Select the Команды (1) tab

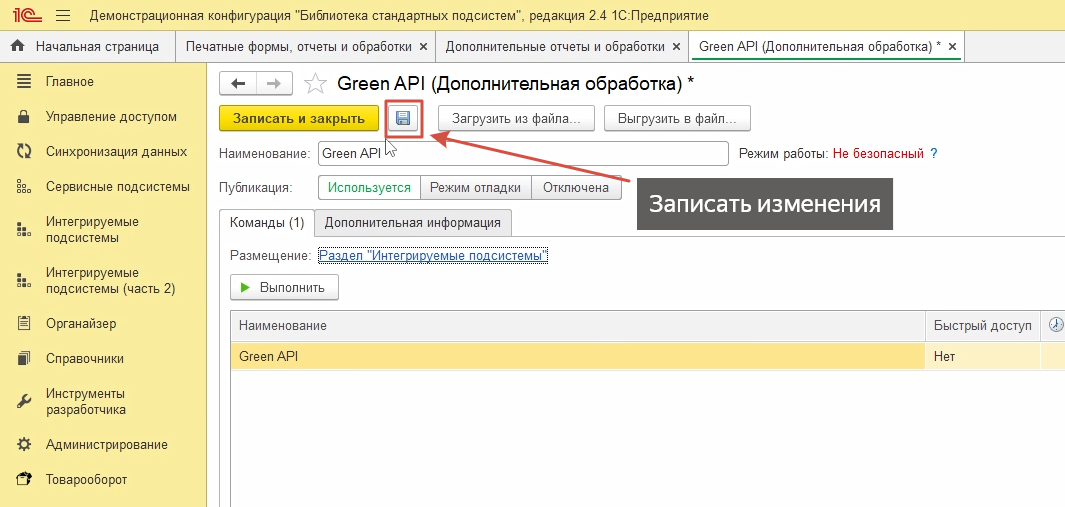click(x=266, y=222)
